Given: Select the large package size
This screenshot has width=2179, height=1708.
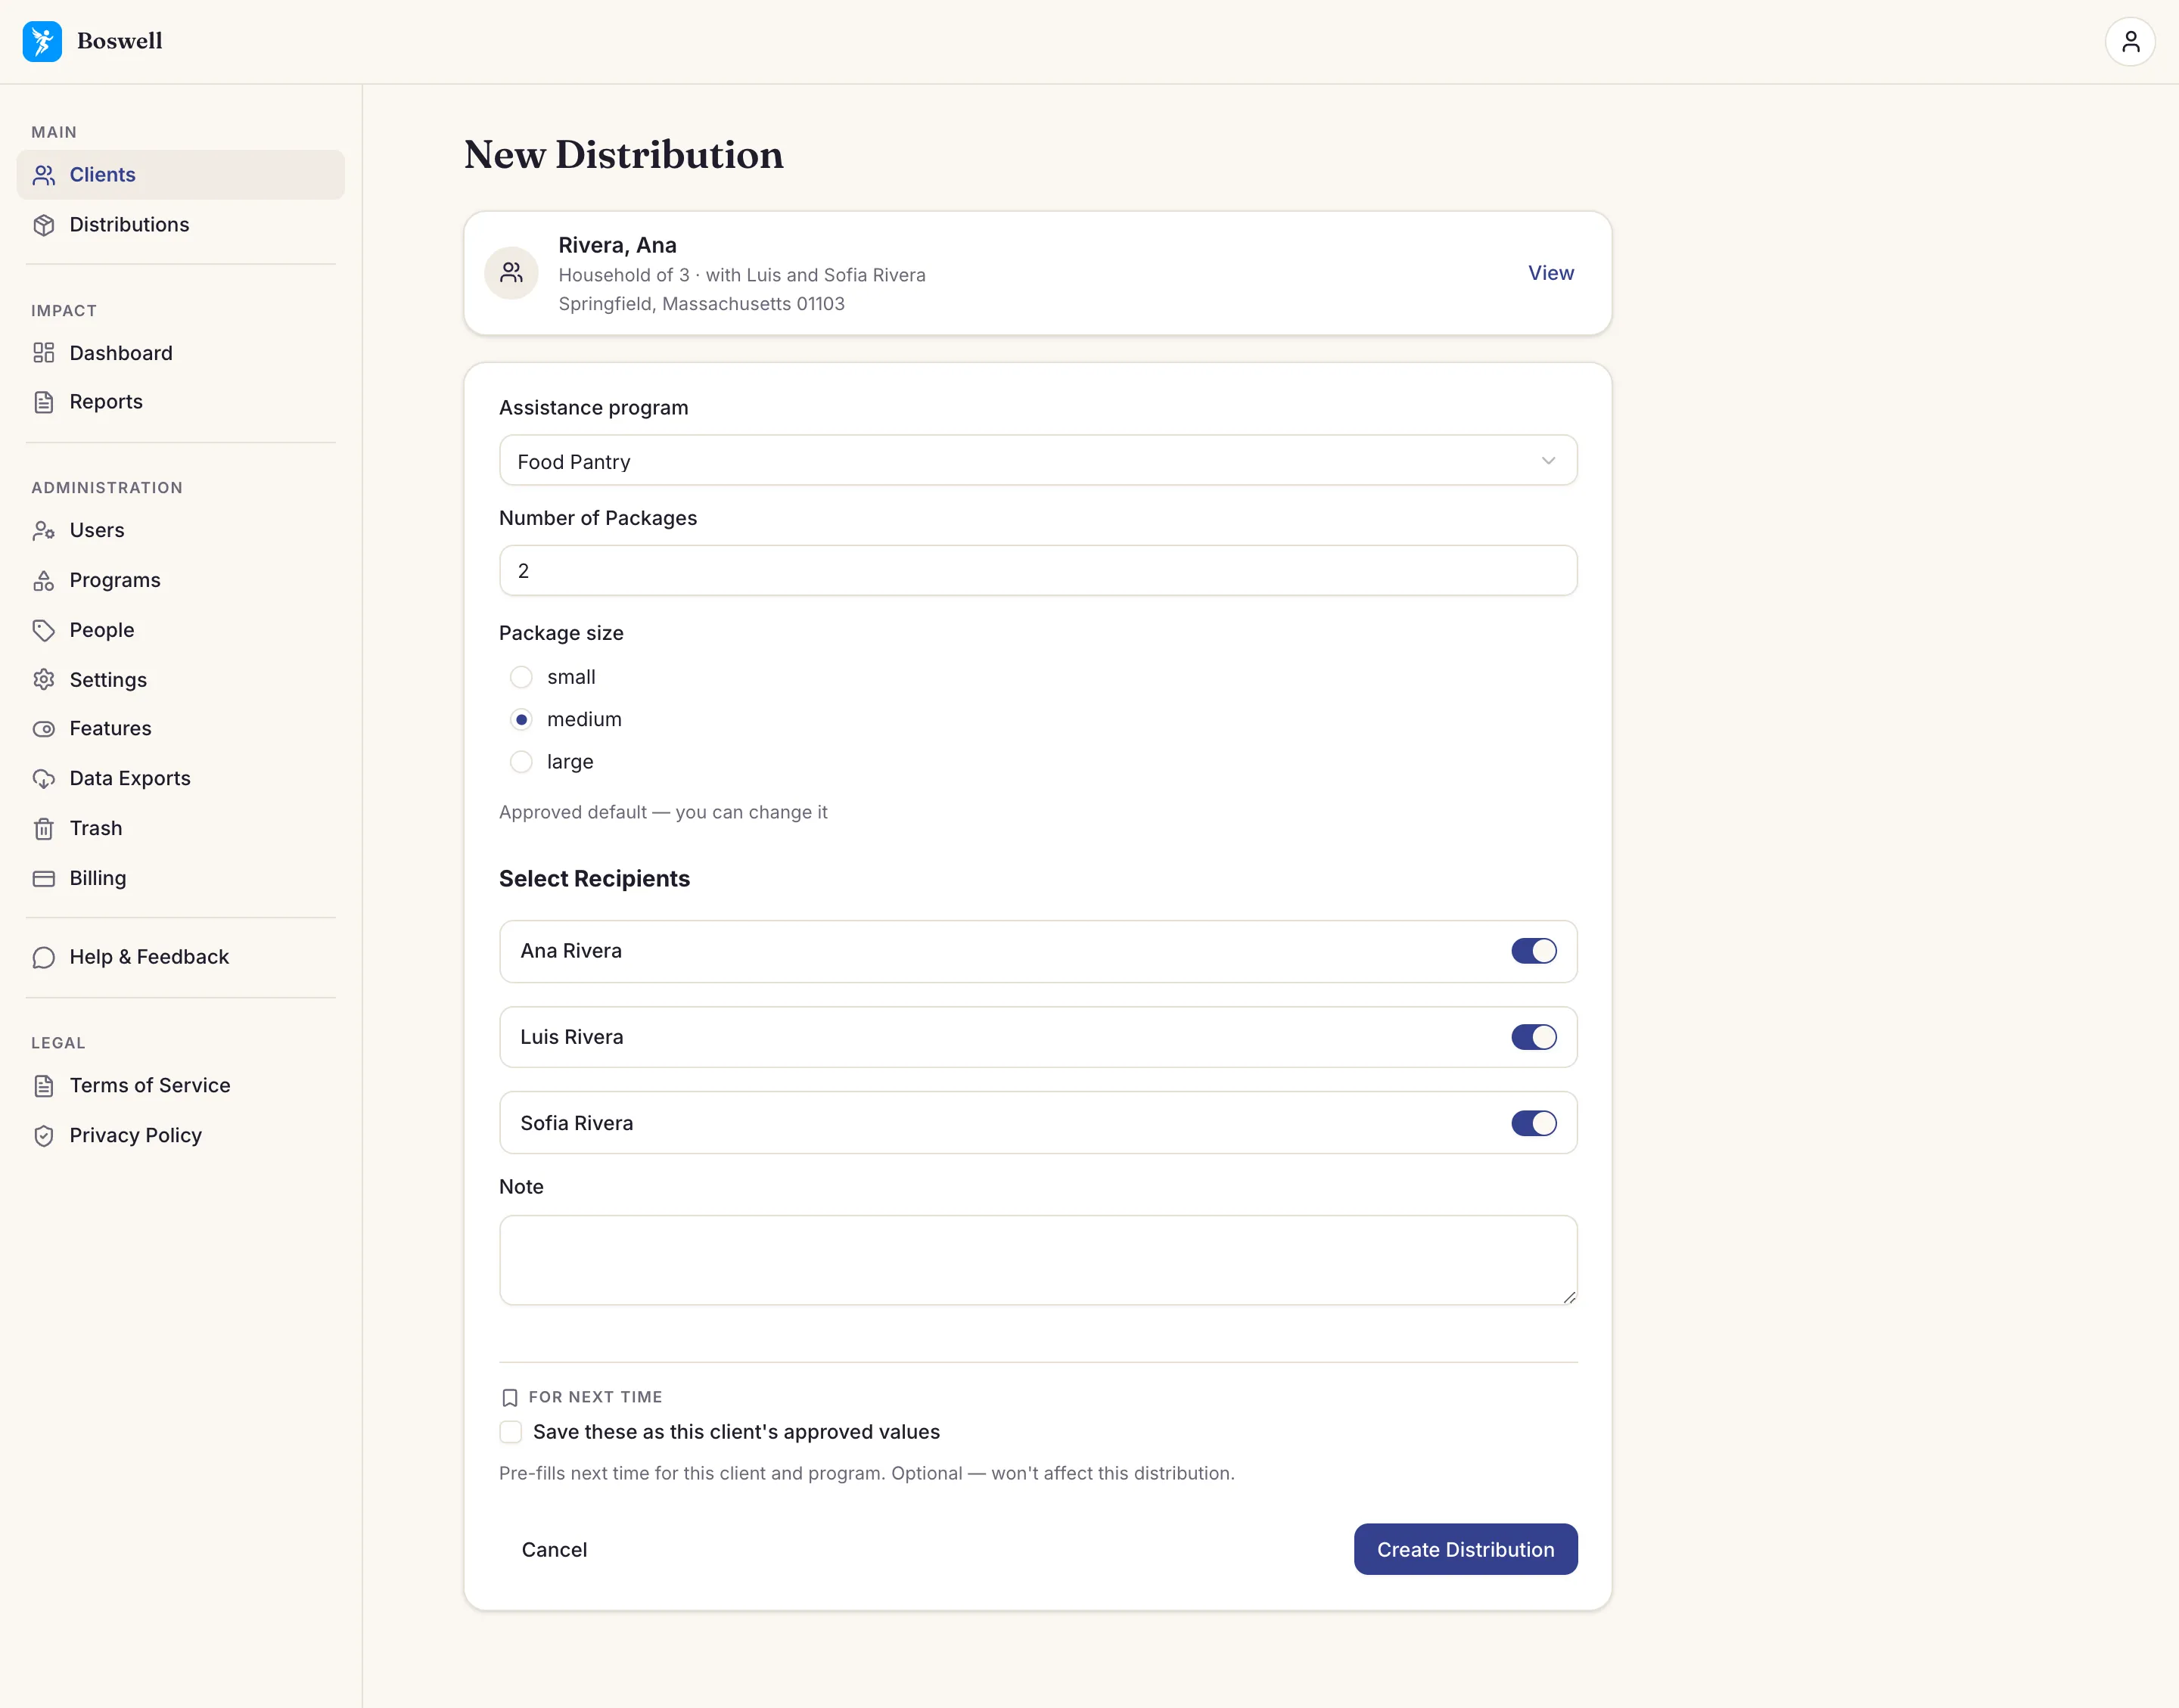Looking at the screenshot, I should tap(521, 762).
